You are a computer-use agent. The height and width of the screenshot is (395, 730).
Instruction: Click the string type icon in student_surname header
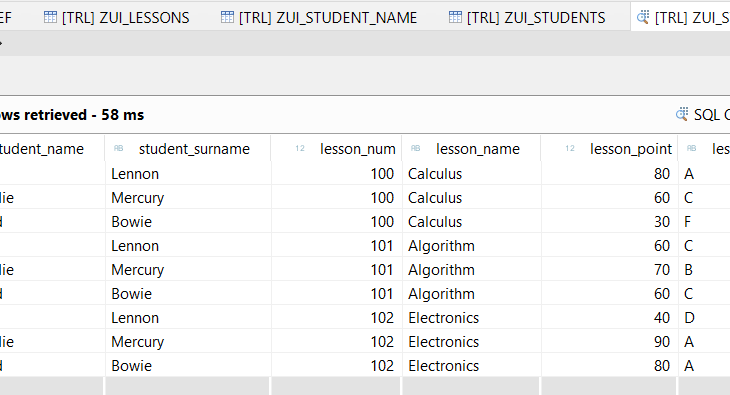pyautogui.click(x=119, y=148)
